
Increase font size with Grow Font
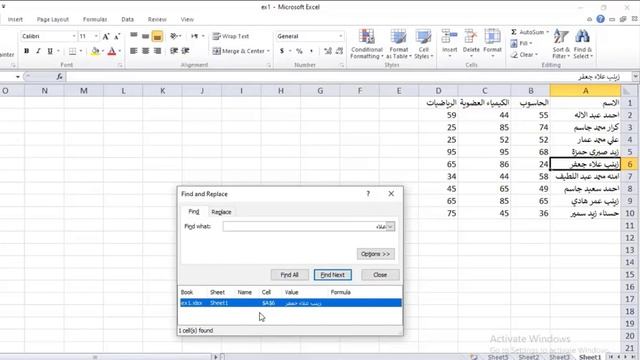tap(106, 36)
